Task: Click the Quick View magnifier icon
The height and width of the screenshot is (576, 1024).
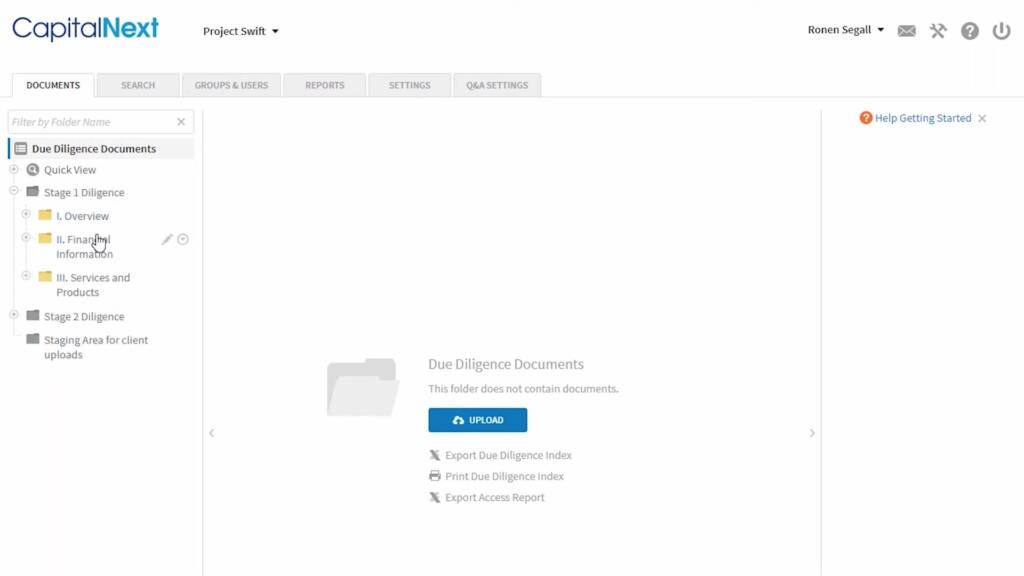Action: pos(33,170)
